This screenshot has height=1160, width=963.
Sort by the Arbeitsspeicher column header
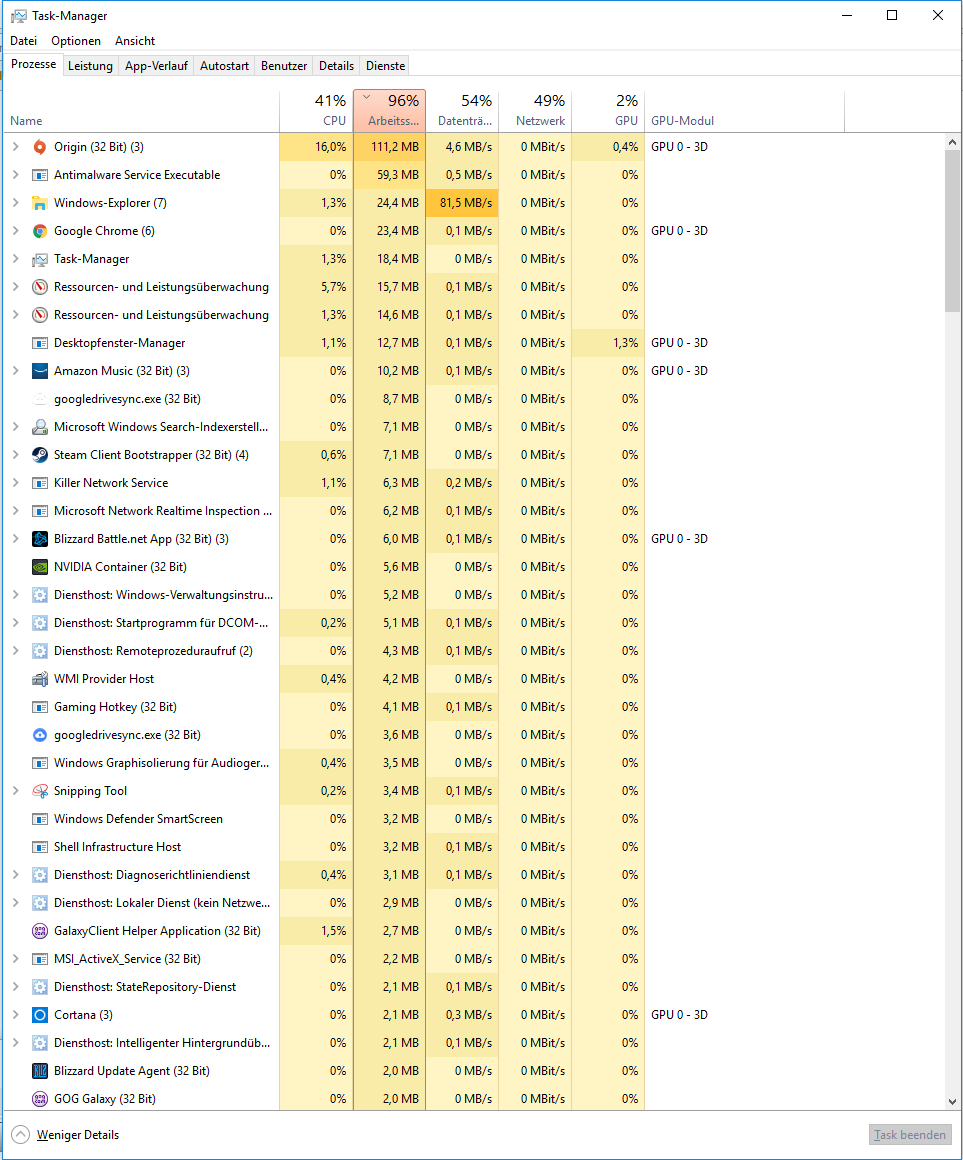click(390, 111)
